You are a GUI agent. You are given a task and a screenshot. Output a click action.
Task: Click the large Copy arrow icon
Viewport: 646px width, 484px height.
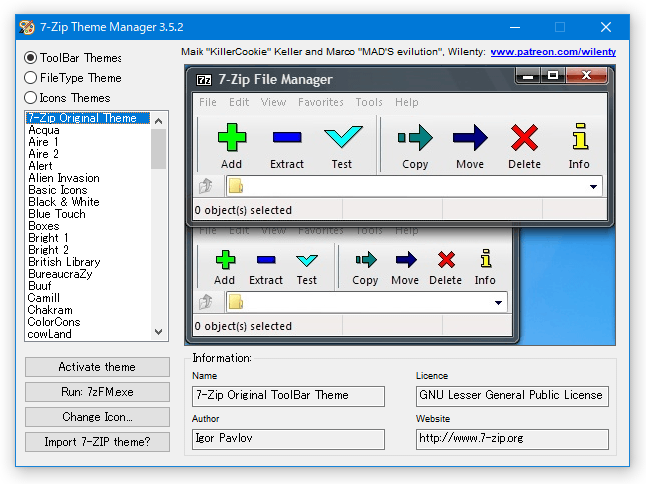click(x=415, y=137)
